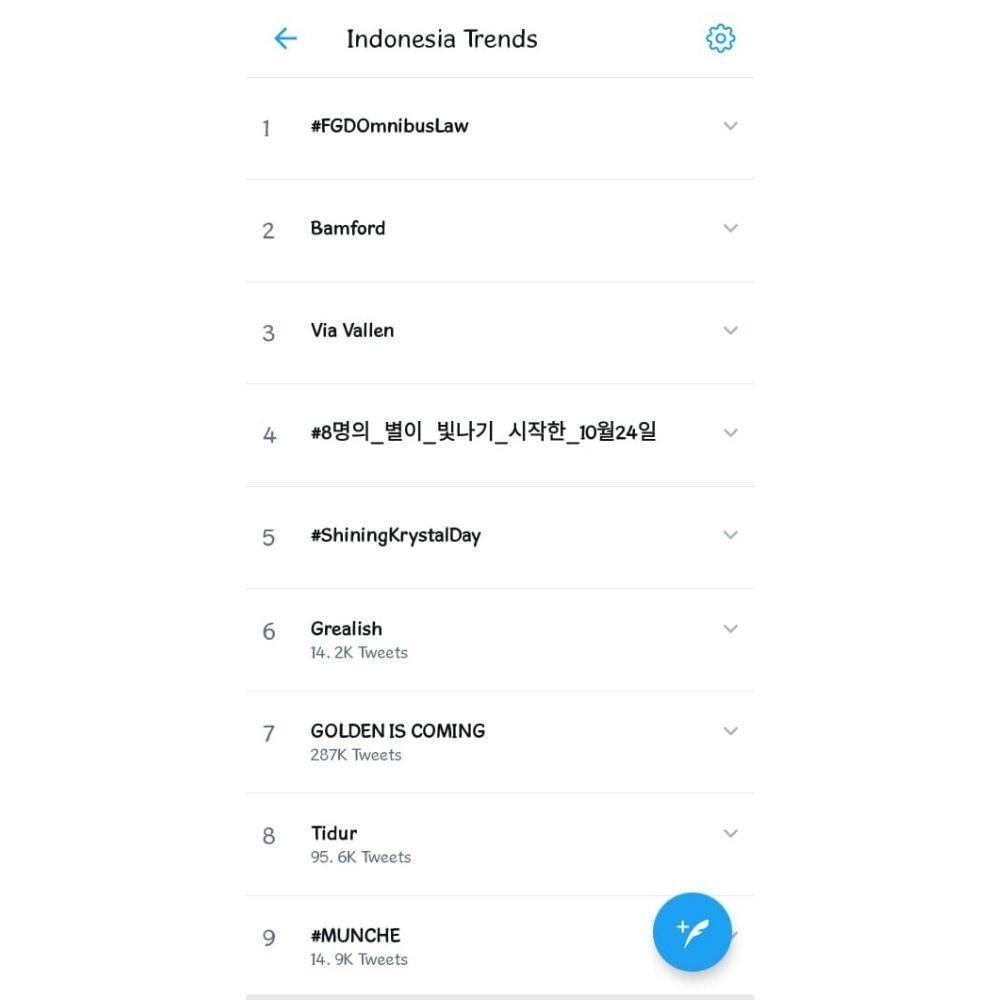This screenshot has height=1000, width=1000.
Task: Open the #MUNCHE hashtag trend
Action: [x=355, y=936]
